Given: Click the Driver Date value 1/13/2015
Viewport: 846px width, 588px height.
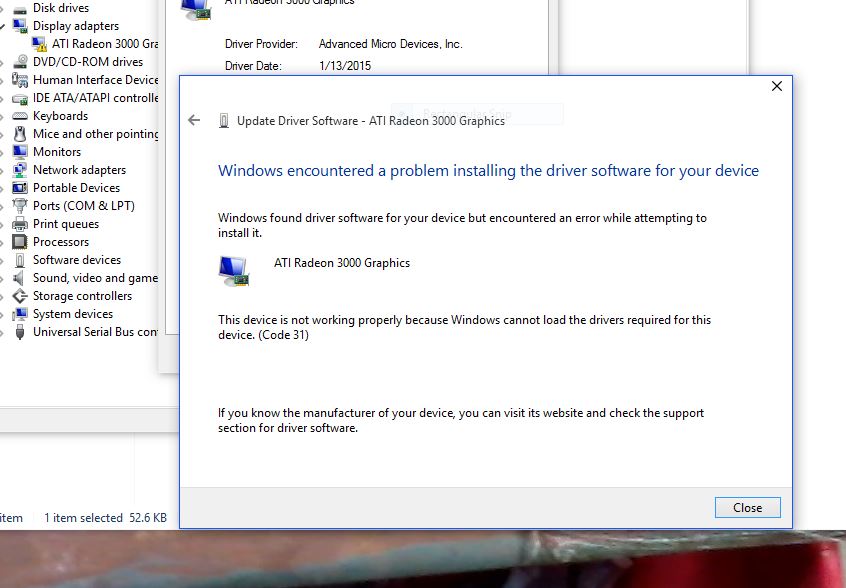Looking at the screenshot, I should pyautogui.click(x=345, y=66).
